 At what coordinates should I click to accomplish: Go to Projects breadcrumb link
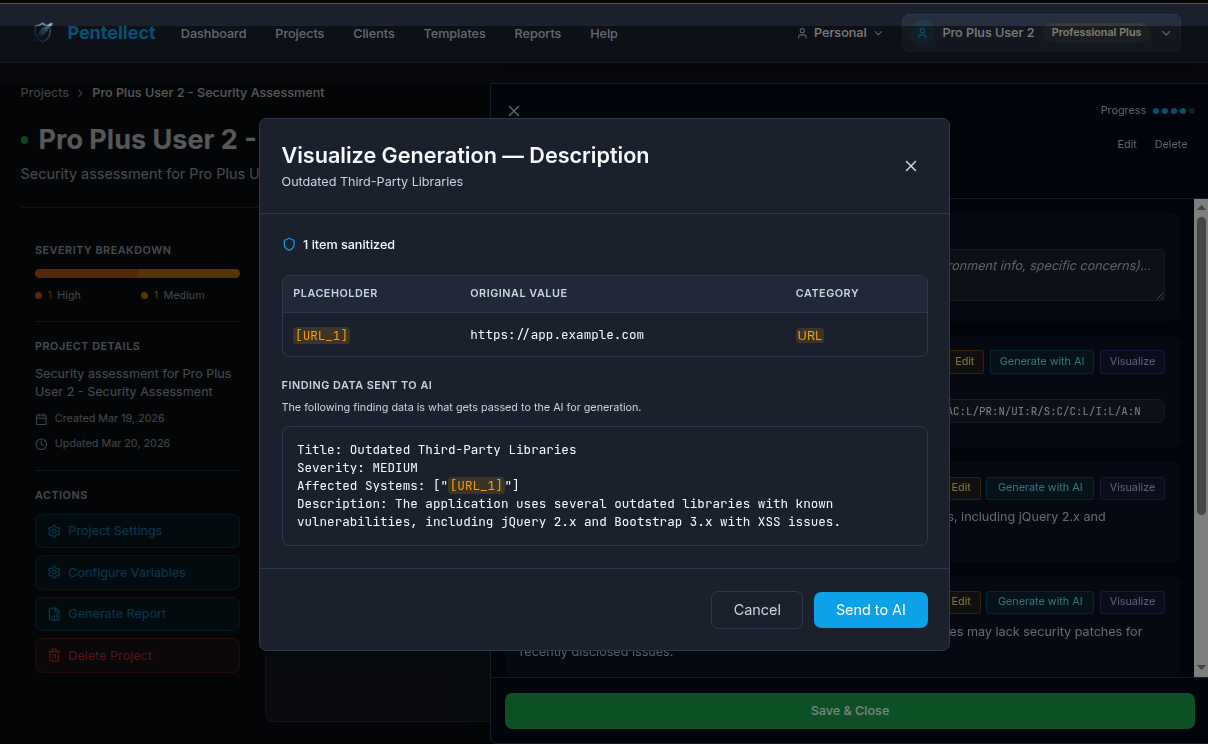tap(45, 92)
